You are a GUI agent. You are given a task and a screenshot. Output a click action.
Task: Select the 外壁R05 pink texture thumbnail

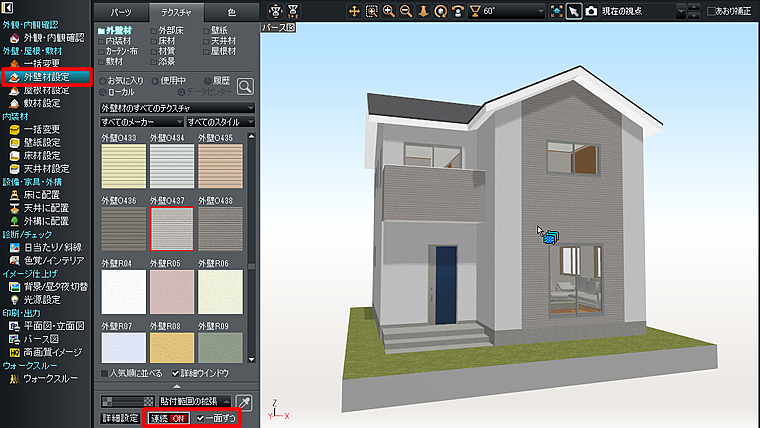(170, 291)
